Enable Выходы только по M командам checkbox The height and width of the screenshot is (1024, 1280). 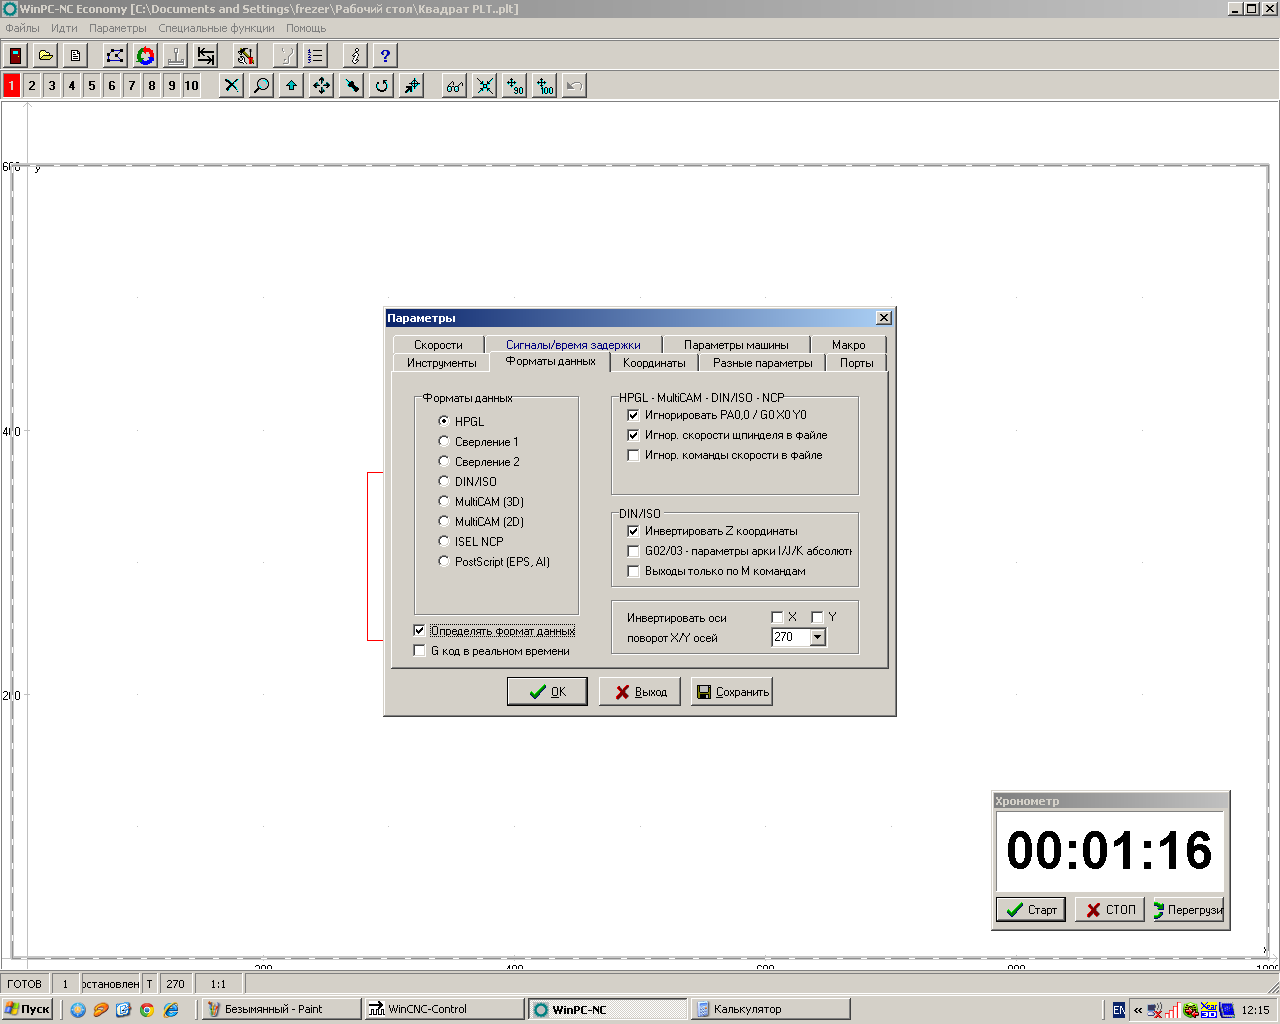[633, 571]
